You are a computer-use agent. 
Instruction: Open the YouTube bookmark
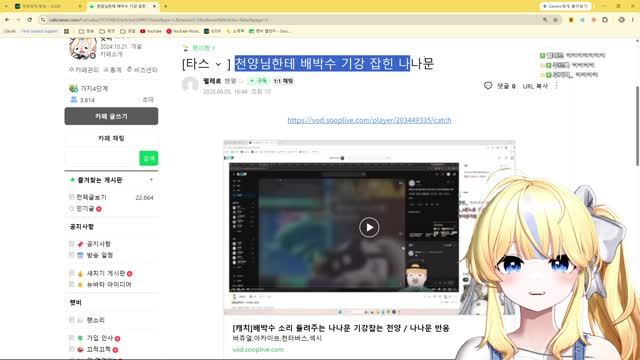[x=151, y=31]
